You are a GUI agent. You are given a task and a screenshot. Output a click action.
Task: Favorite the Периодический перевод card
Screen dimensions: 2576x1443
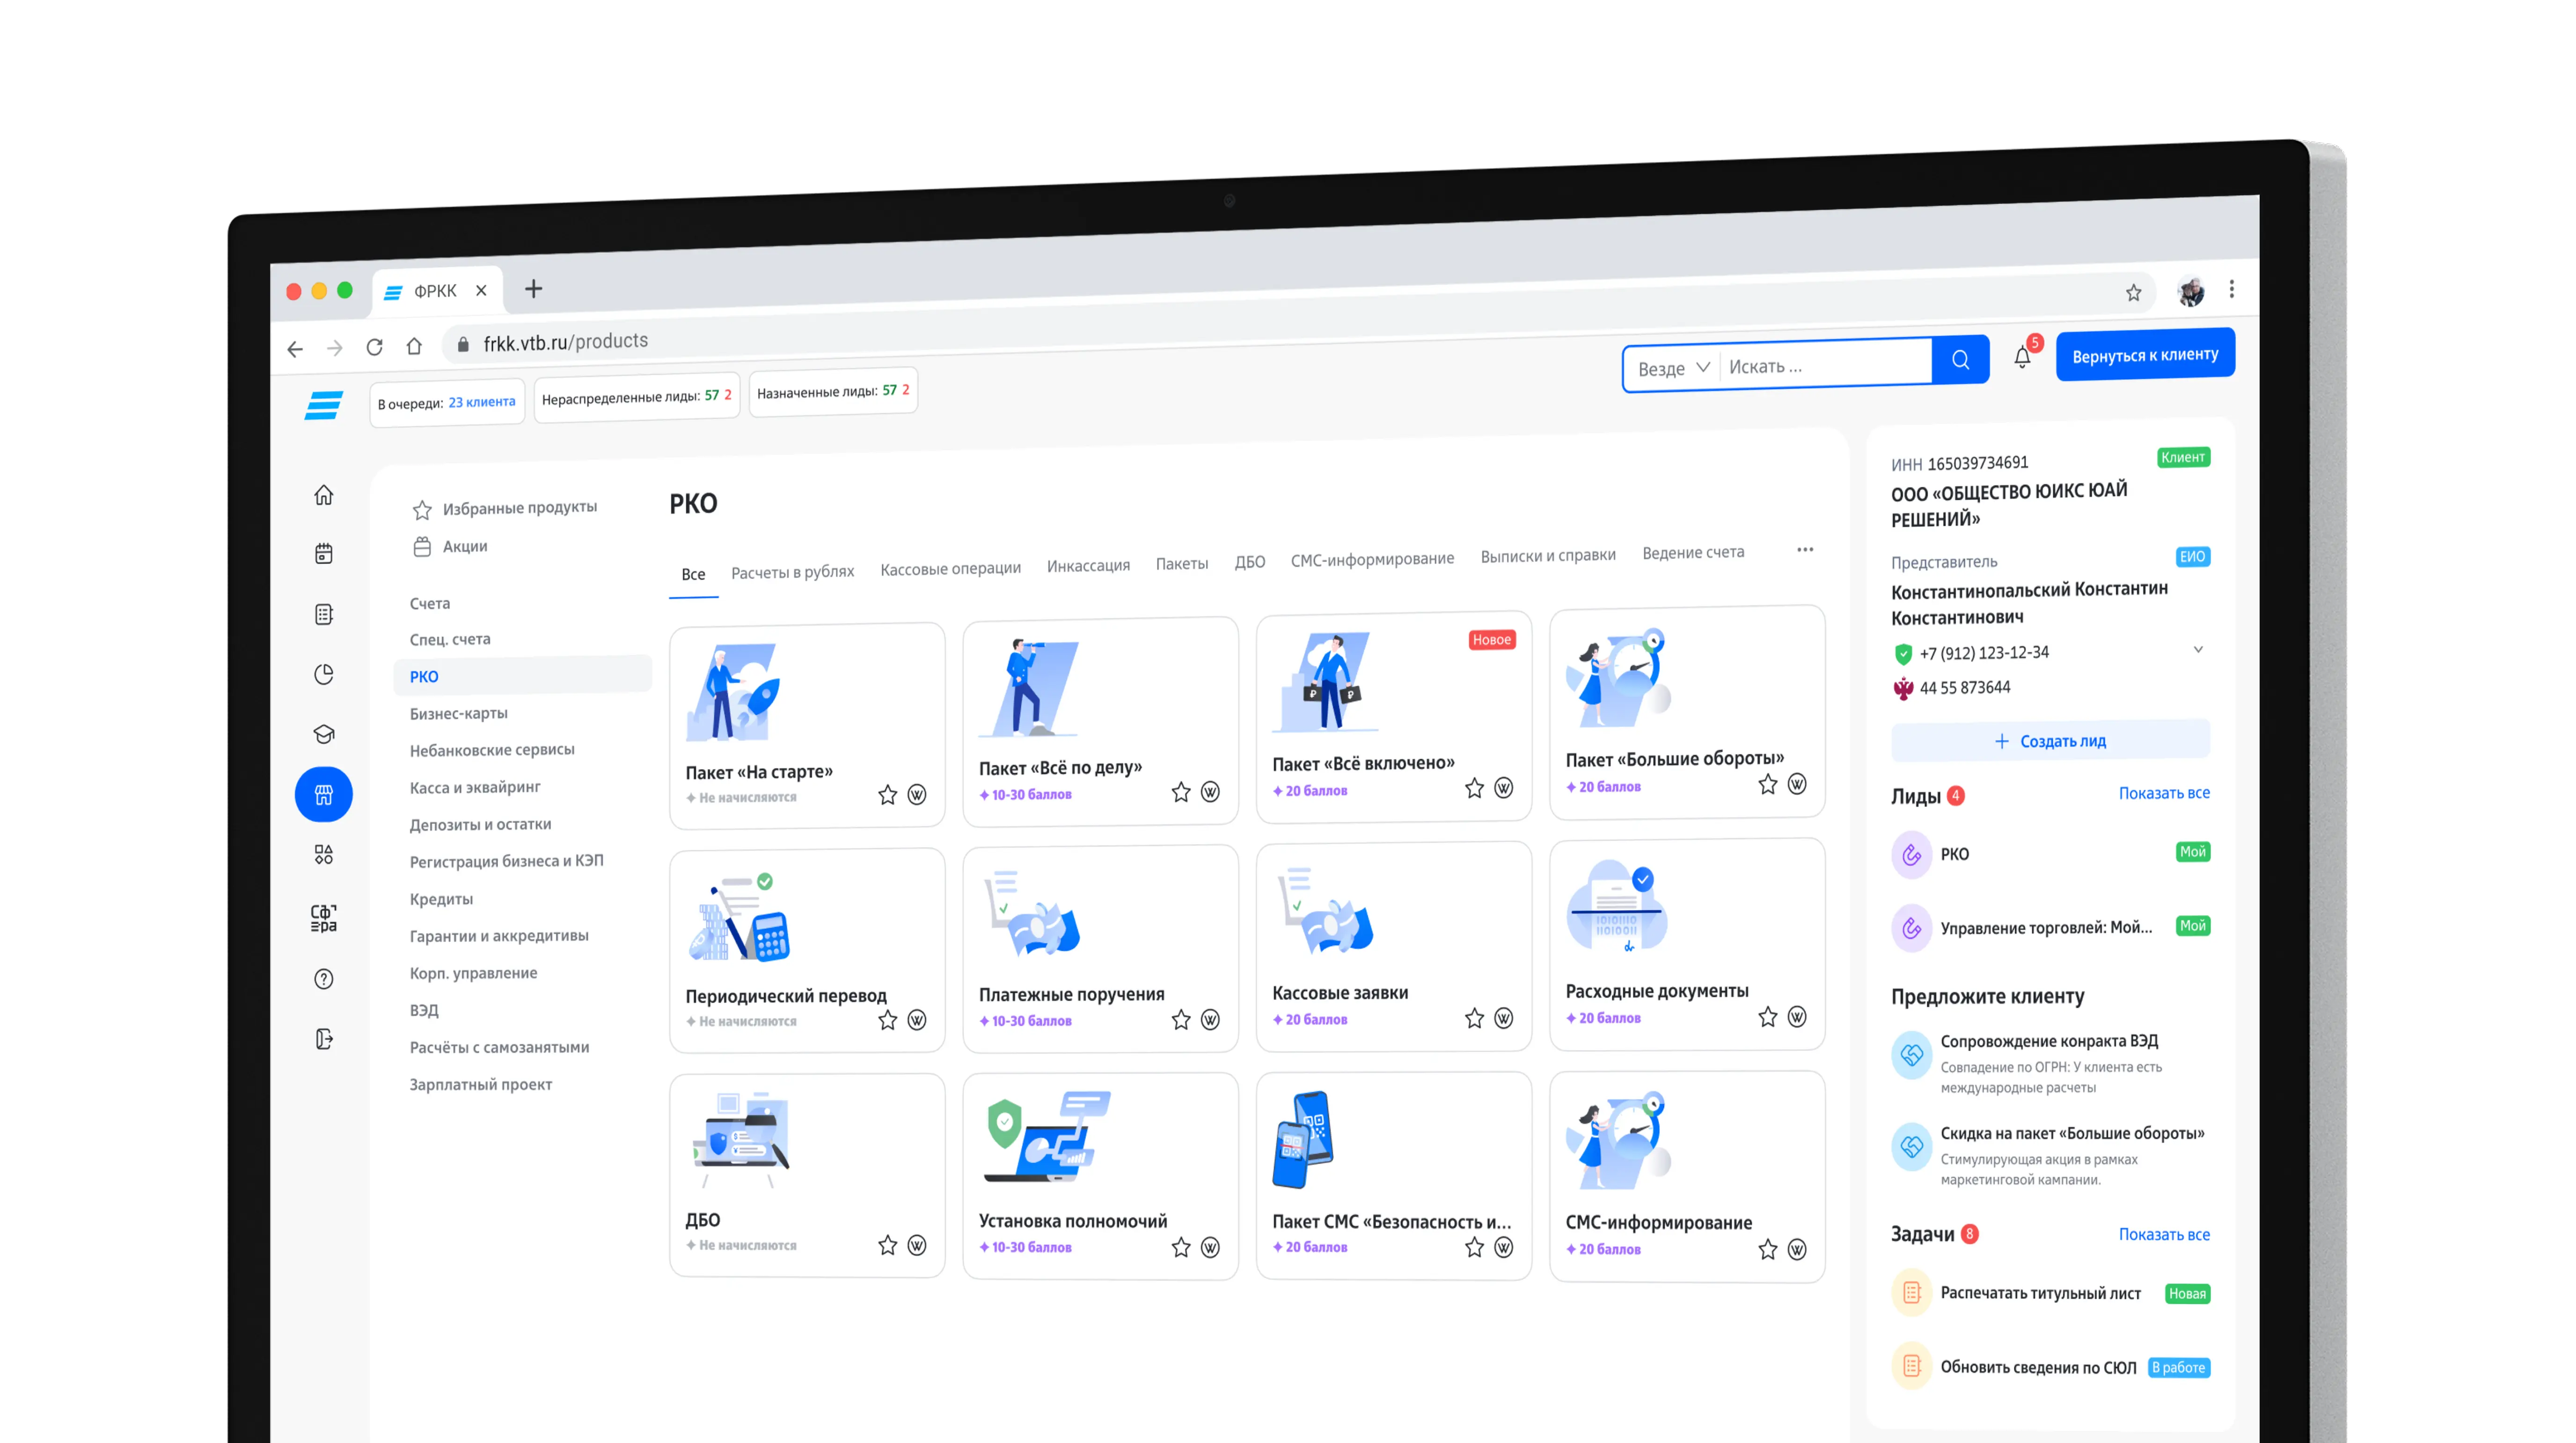(x=888, y=1020)
